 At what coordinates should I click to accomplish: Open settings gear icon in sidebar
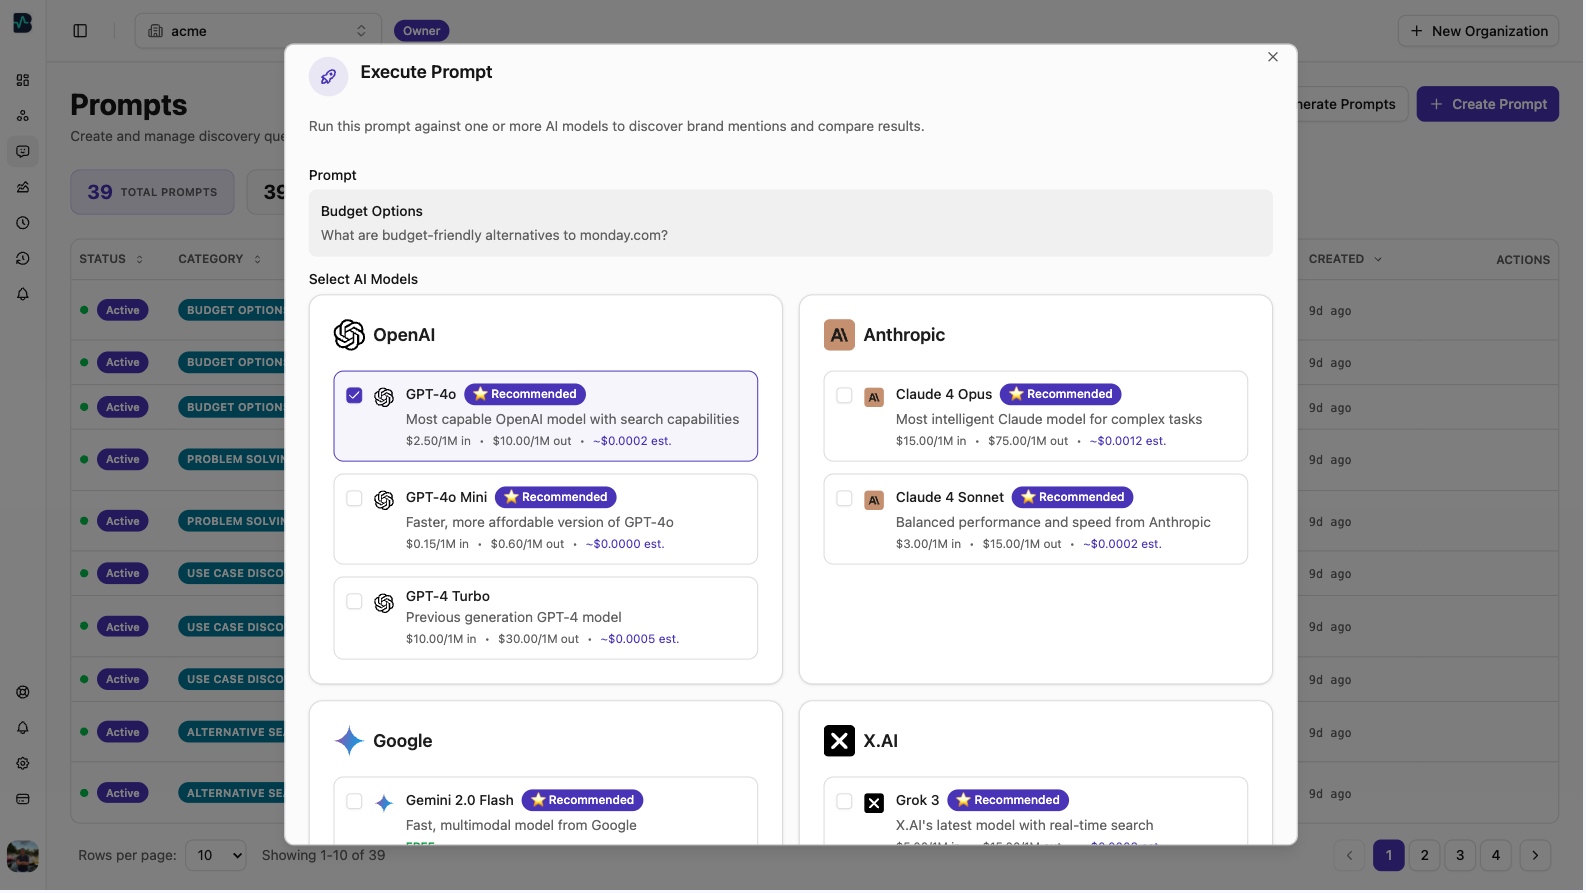pos(23,764)
